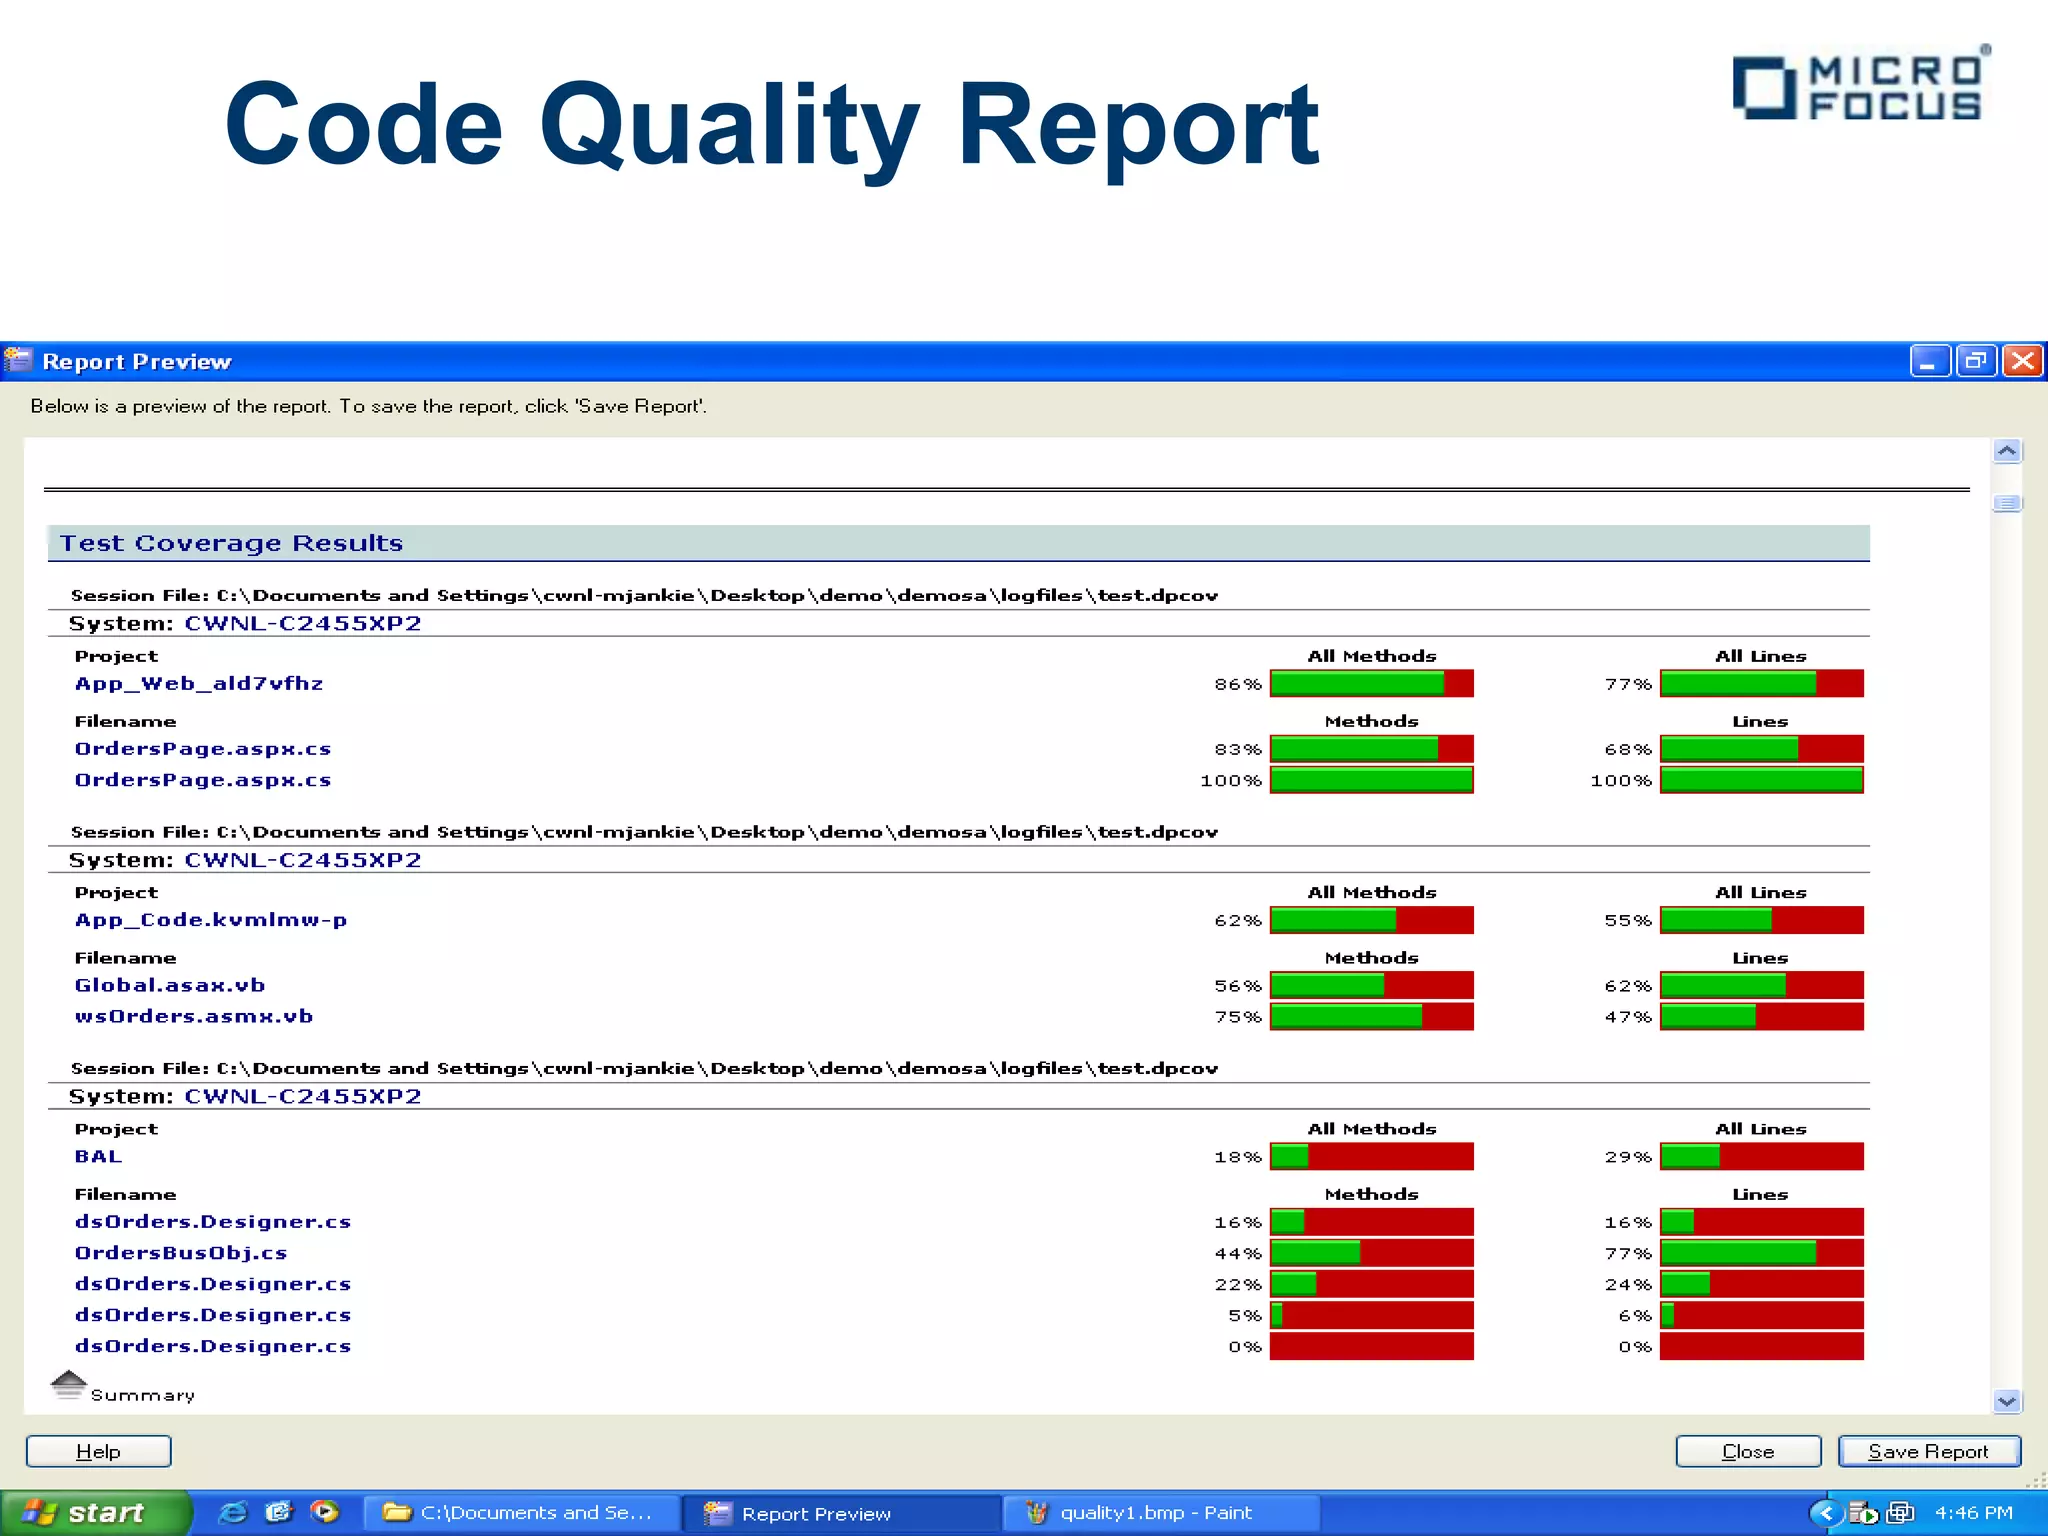Minimize the Report Preview window
Image resolution: width=2048 pixels, height=1536 pixels.
click(1930, 361)
